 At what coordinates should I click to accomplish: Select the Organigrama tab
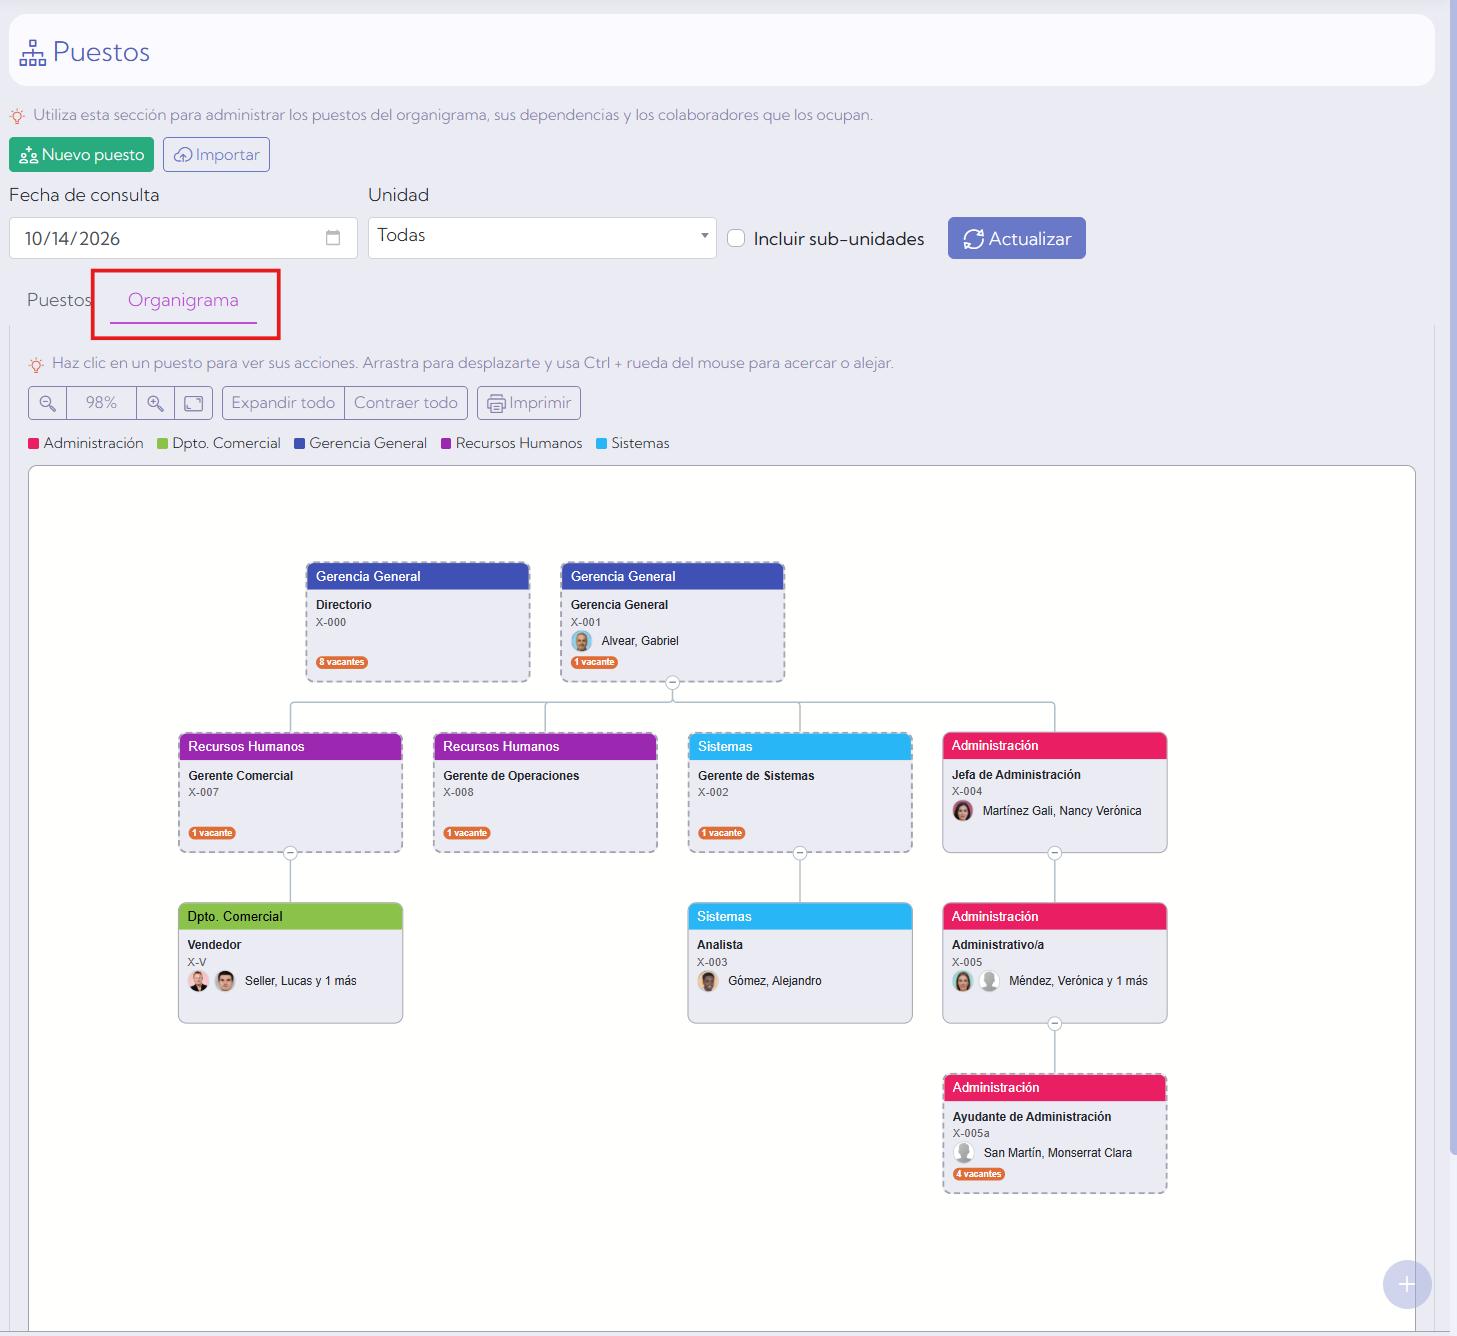(x=183, y=300)
